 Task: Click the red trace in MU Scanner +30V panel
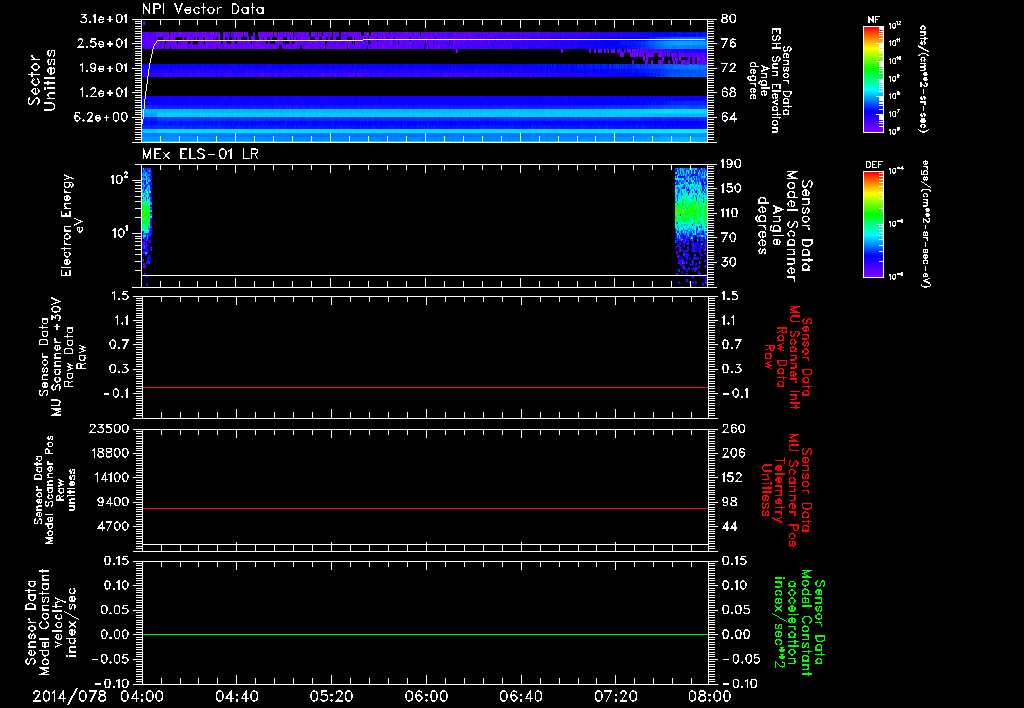point(425,387)
